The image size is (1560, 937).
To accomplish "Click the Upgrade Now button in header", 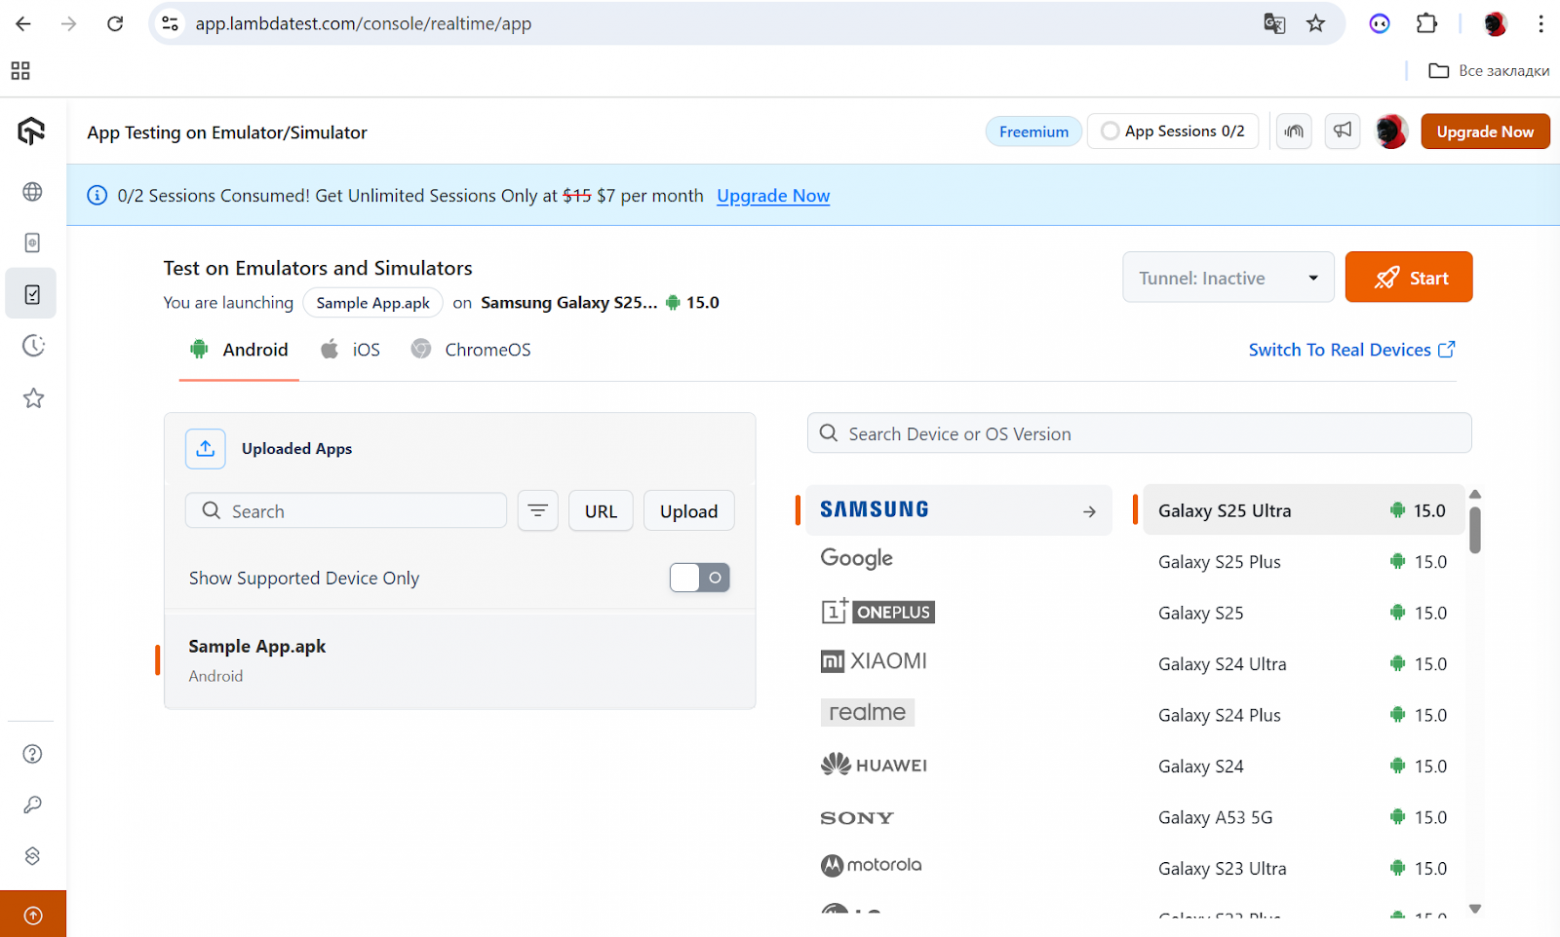I will click(x=1485, y=132).
